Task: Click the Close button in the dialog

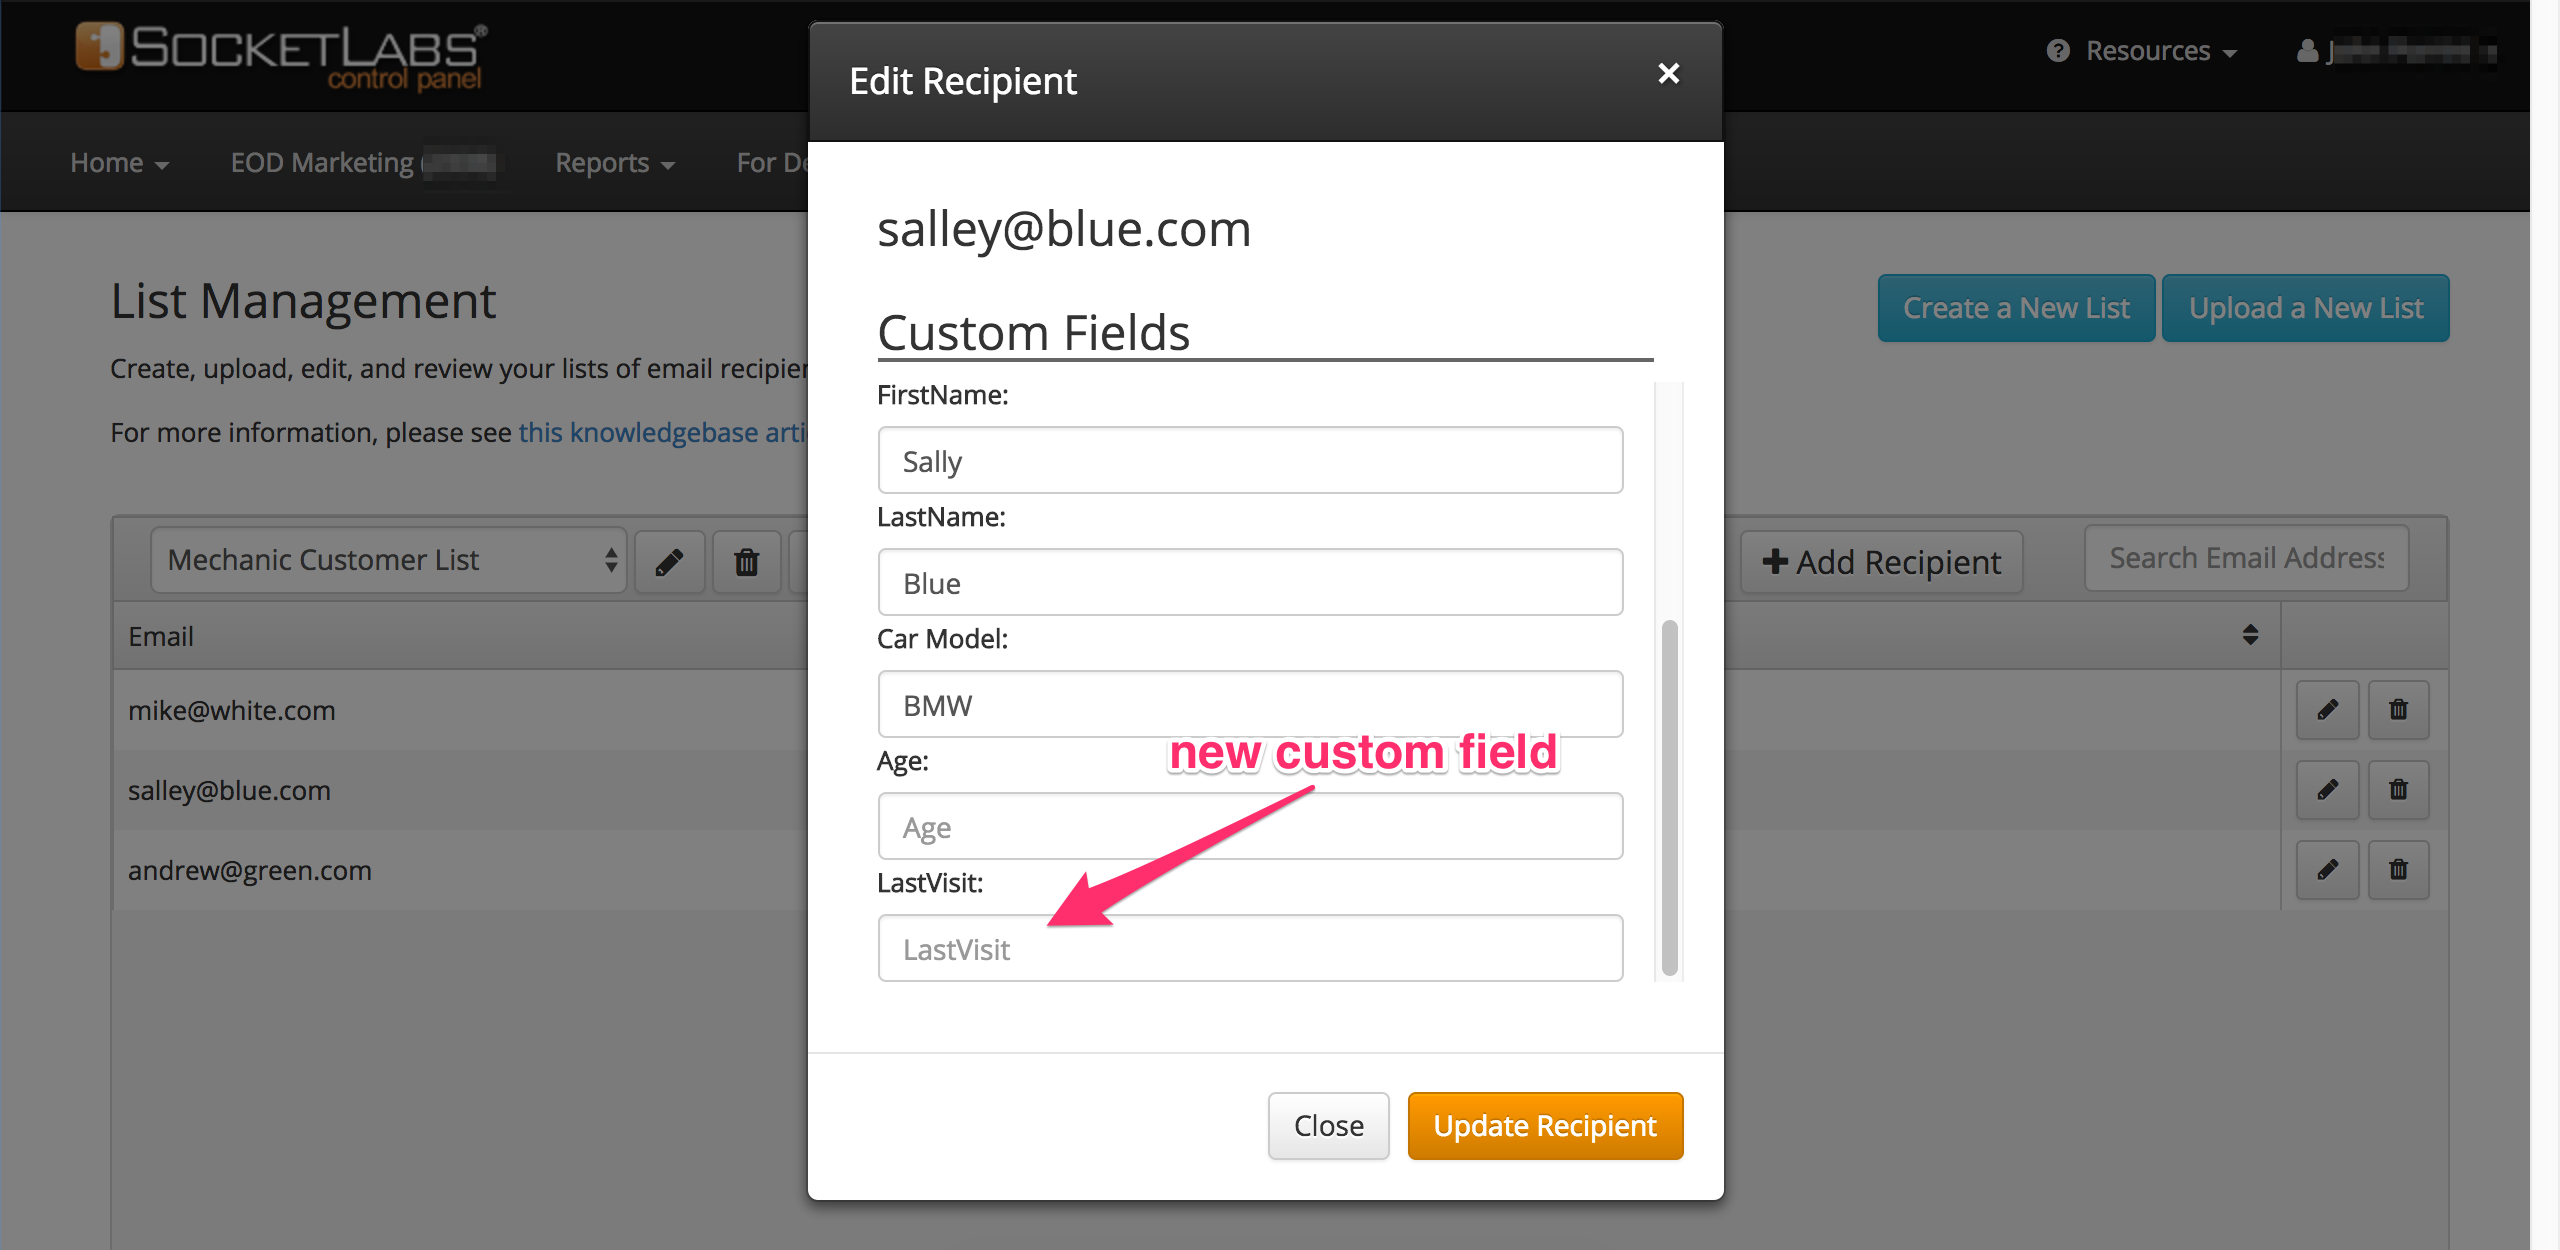Action: [x=1331, y=1126]
